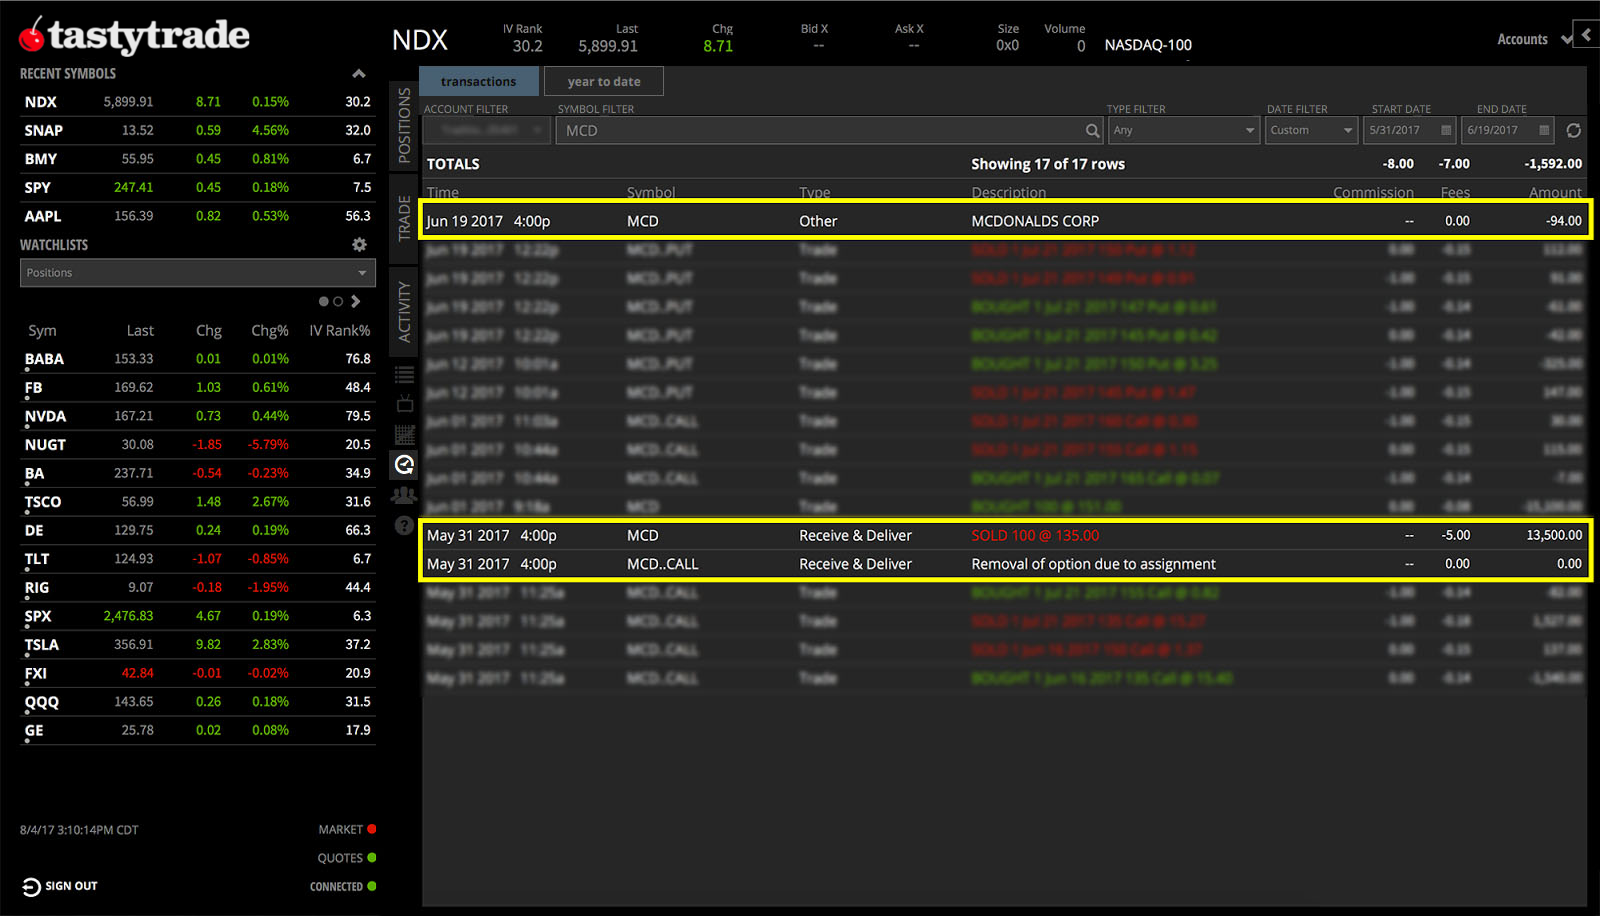1600x916 pixels.
Task: Open the list view icon in sidebar
Action: tap(404, 375)
